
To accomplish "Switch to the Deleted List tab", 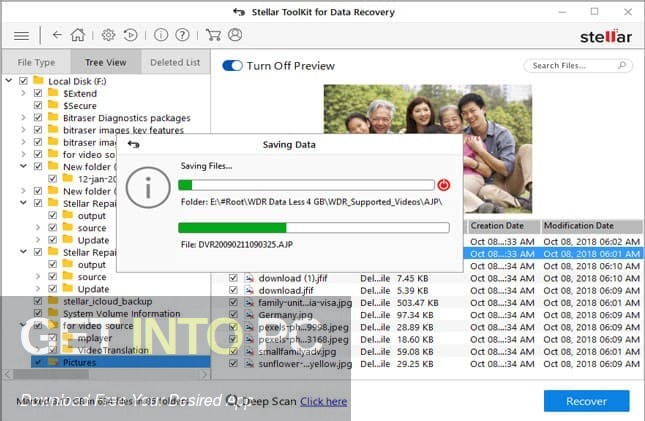I will [175, 62].
